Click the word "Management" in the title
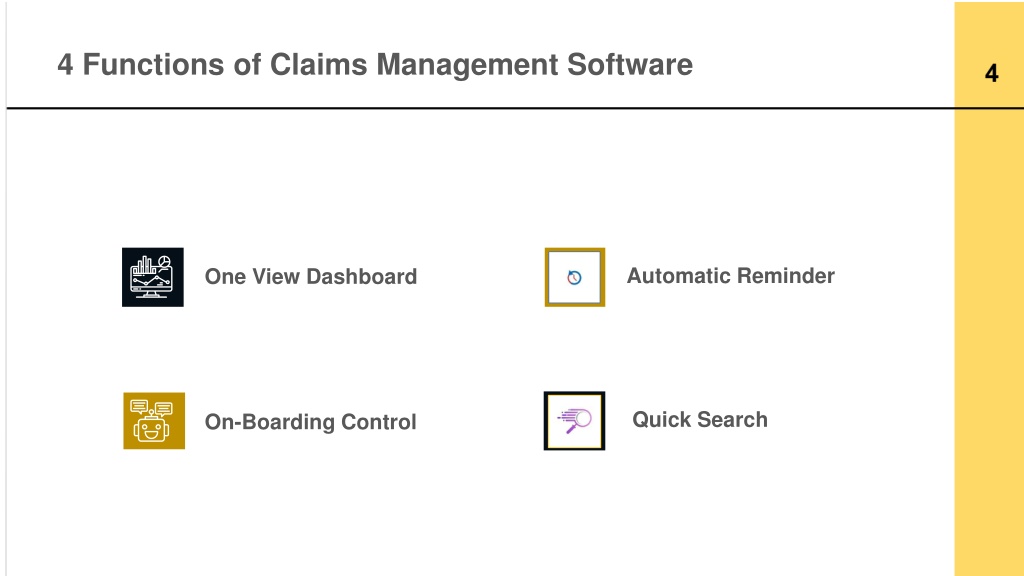 click(x=467, y=64)
